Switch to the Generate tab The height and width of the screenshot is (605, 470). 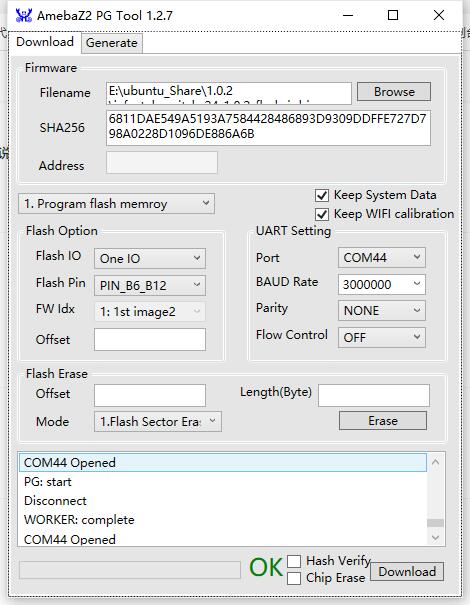pos(112,43)
